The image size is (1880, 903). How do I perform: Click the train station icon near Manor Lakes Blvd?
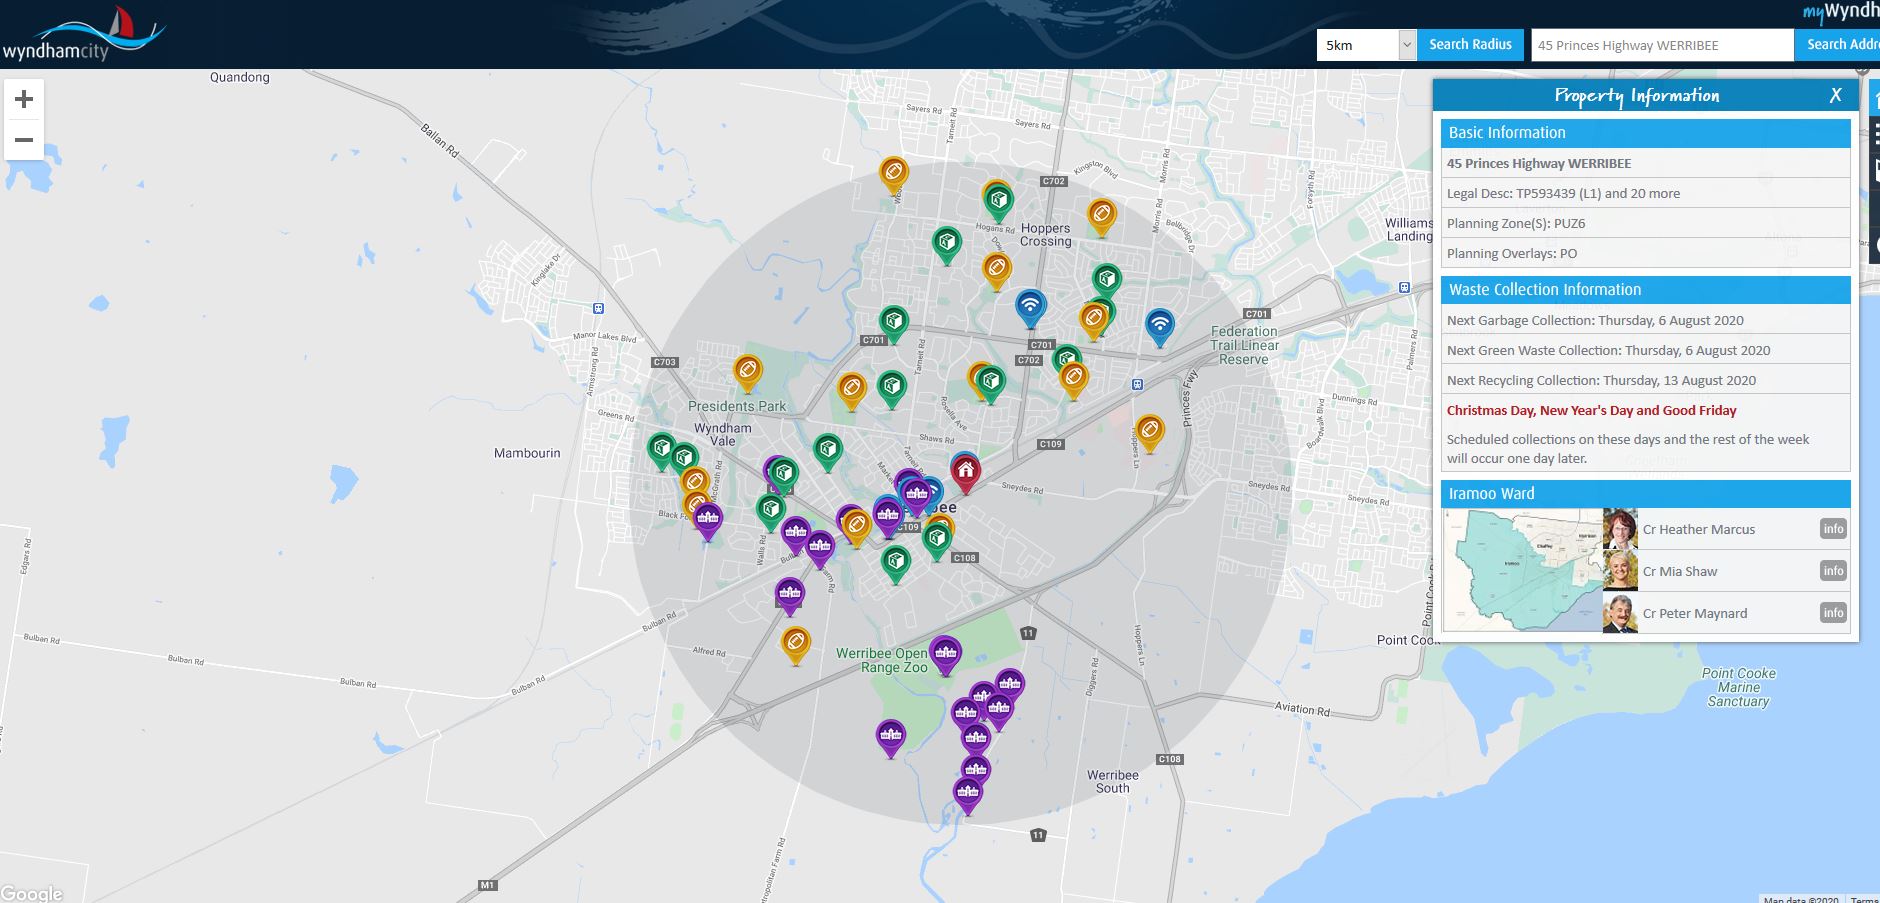coord(598,309)
